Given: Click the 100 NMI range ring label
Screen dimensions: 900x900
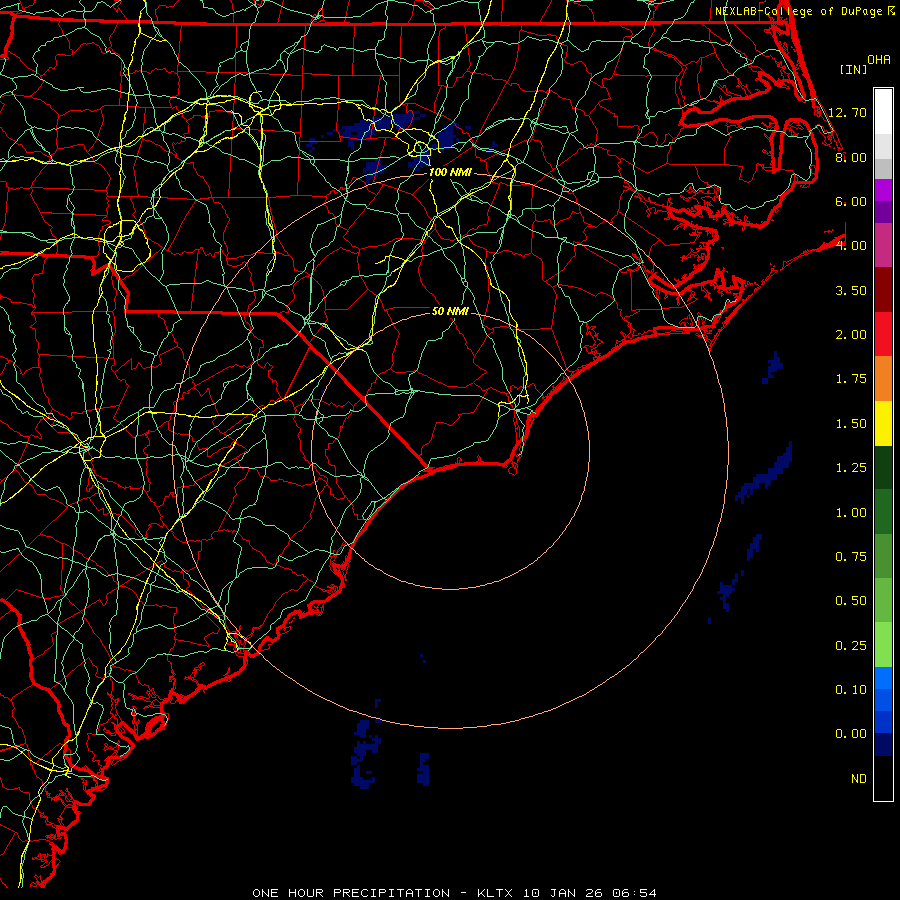Looking at the screenshot, I should tap(451, 172).
